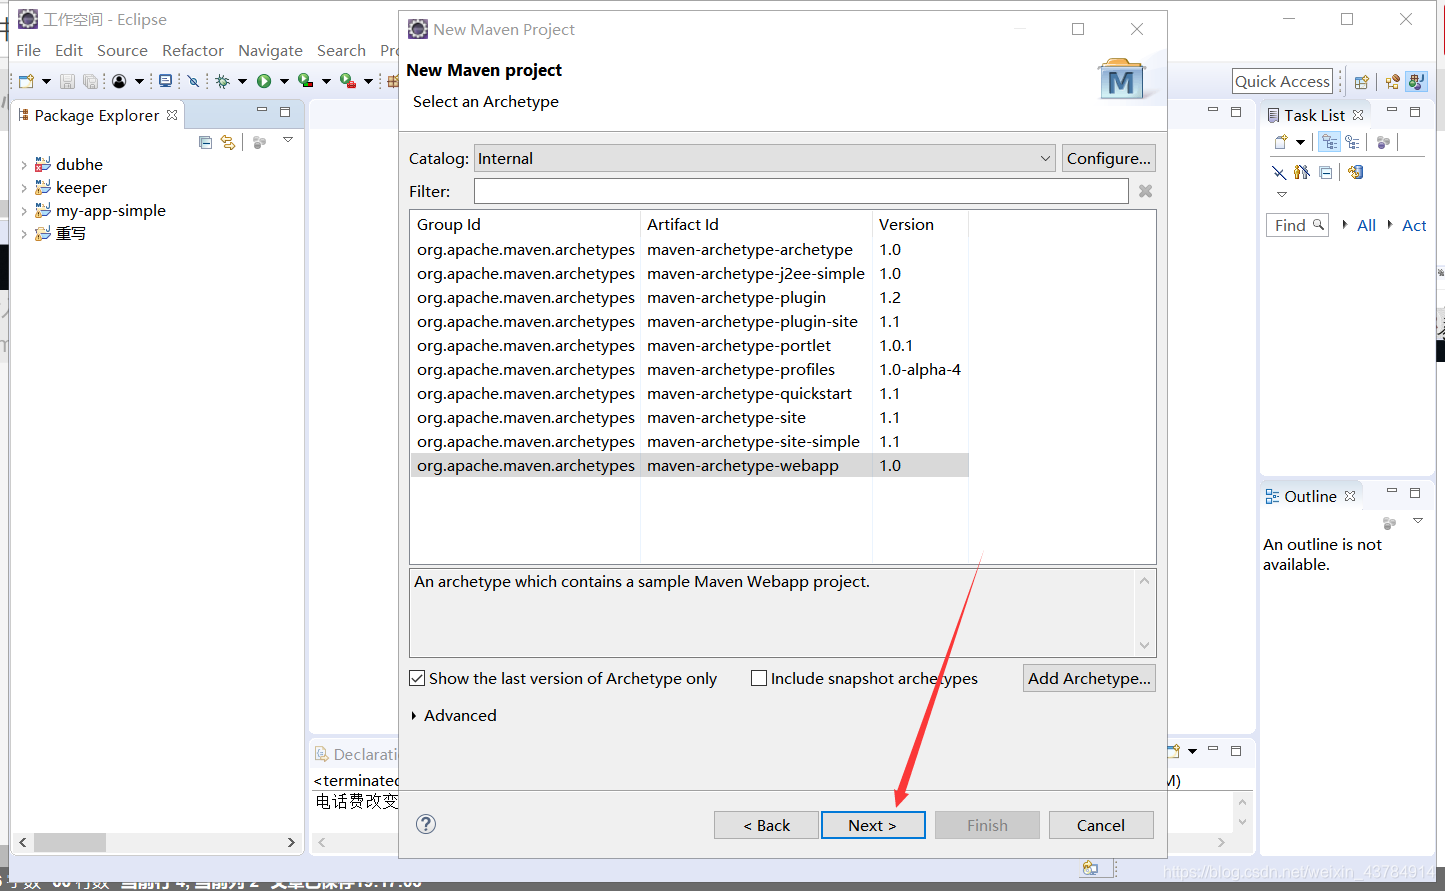
Task: Toggle Link with Editor in Package Explorer
Action: point(228,142)
